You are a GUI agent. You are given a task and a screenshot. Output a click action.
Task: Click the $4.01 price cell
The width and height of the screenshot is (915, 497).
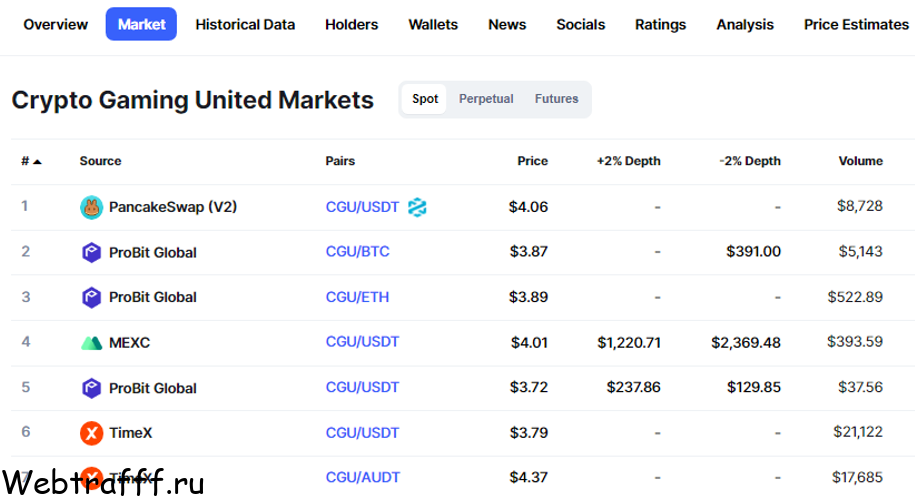click(529, 342)
